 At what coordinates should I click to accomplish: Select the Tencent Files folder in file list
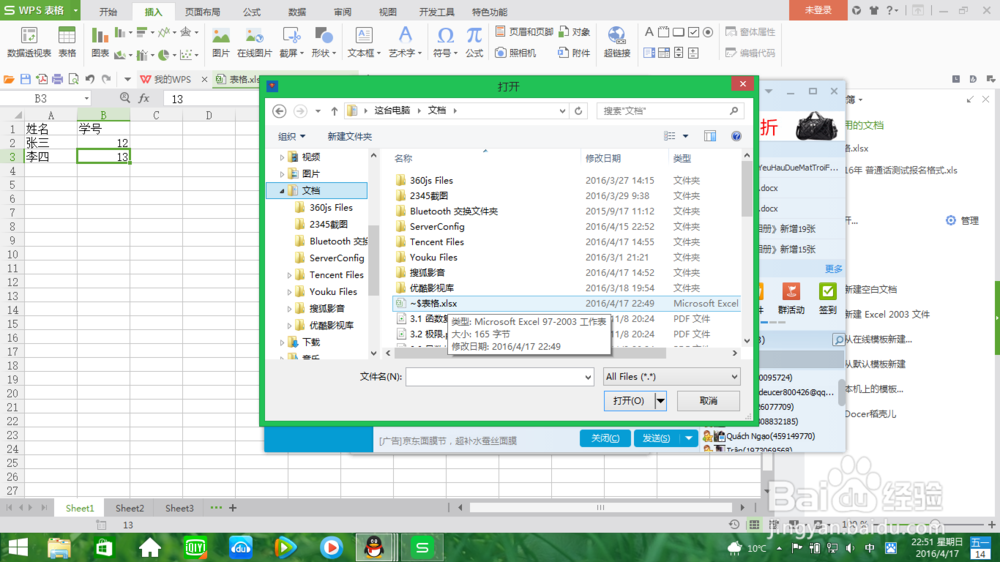437,242
